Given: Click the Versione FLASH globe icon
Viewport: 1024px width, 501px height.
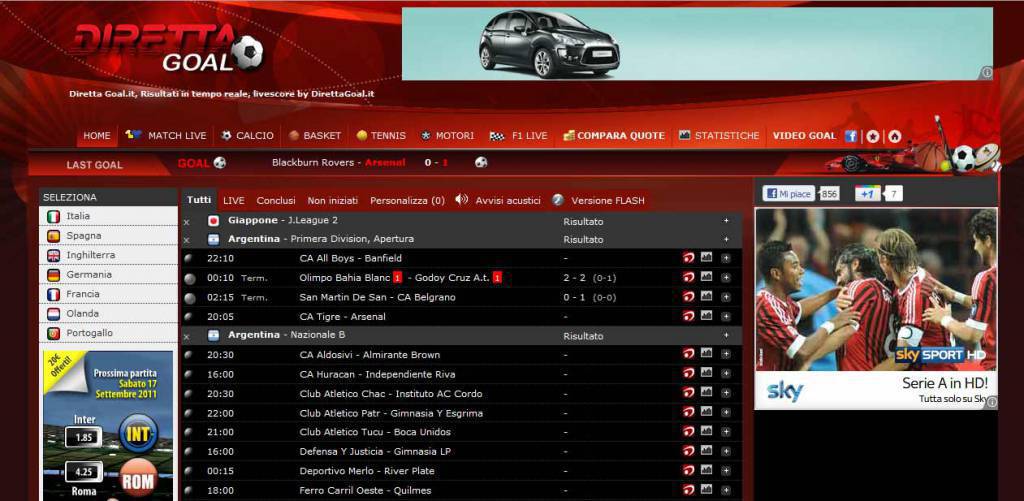Looking at the screenshot, I should pyautogui.click(x=558, y=199).
